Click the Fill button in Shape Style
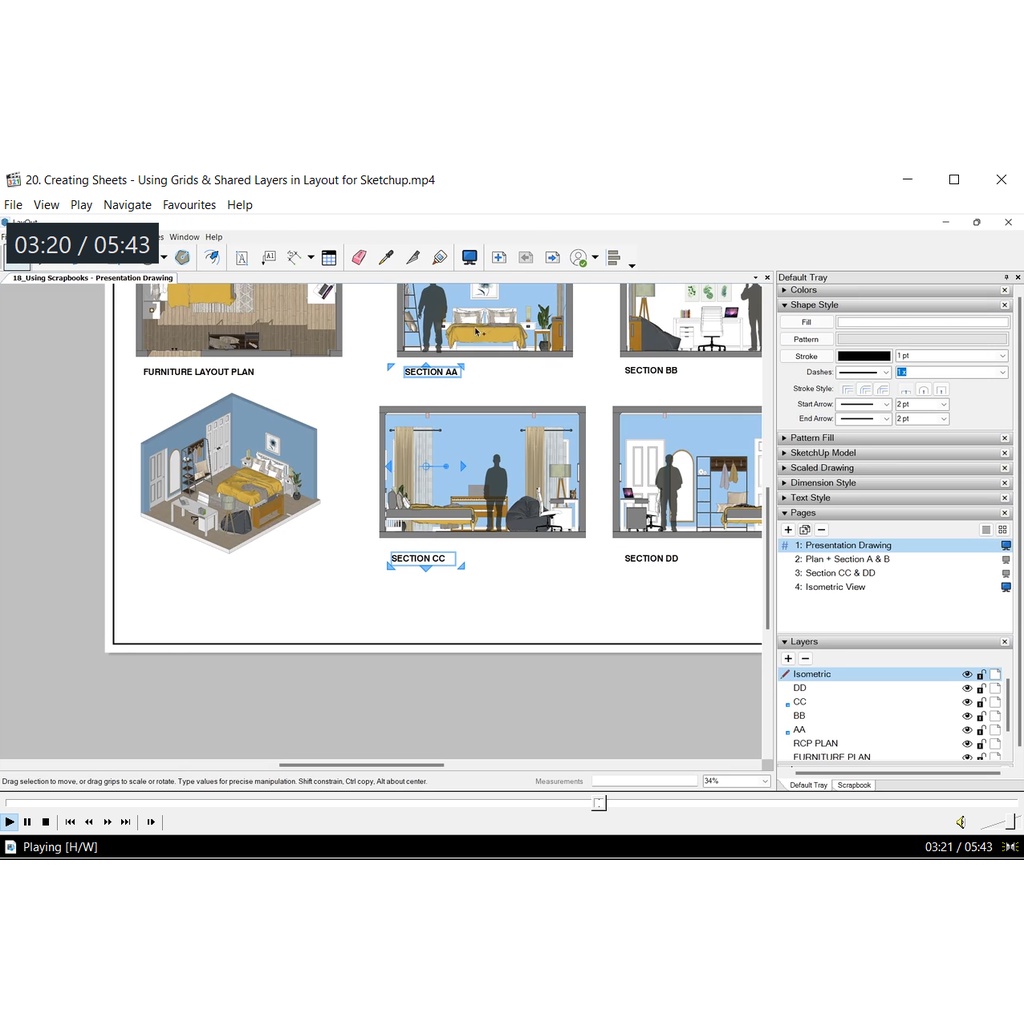1024x1024 pixels. point(806,323)
